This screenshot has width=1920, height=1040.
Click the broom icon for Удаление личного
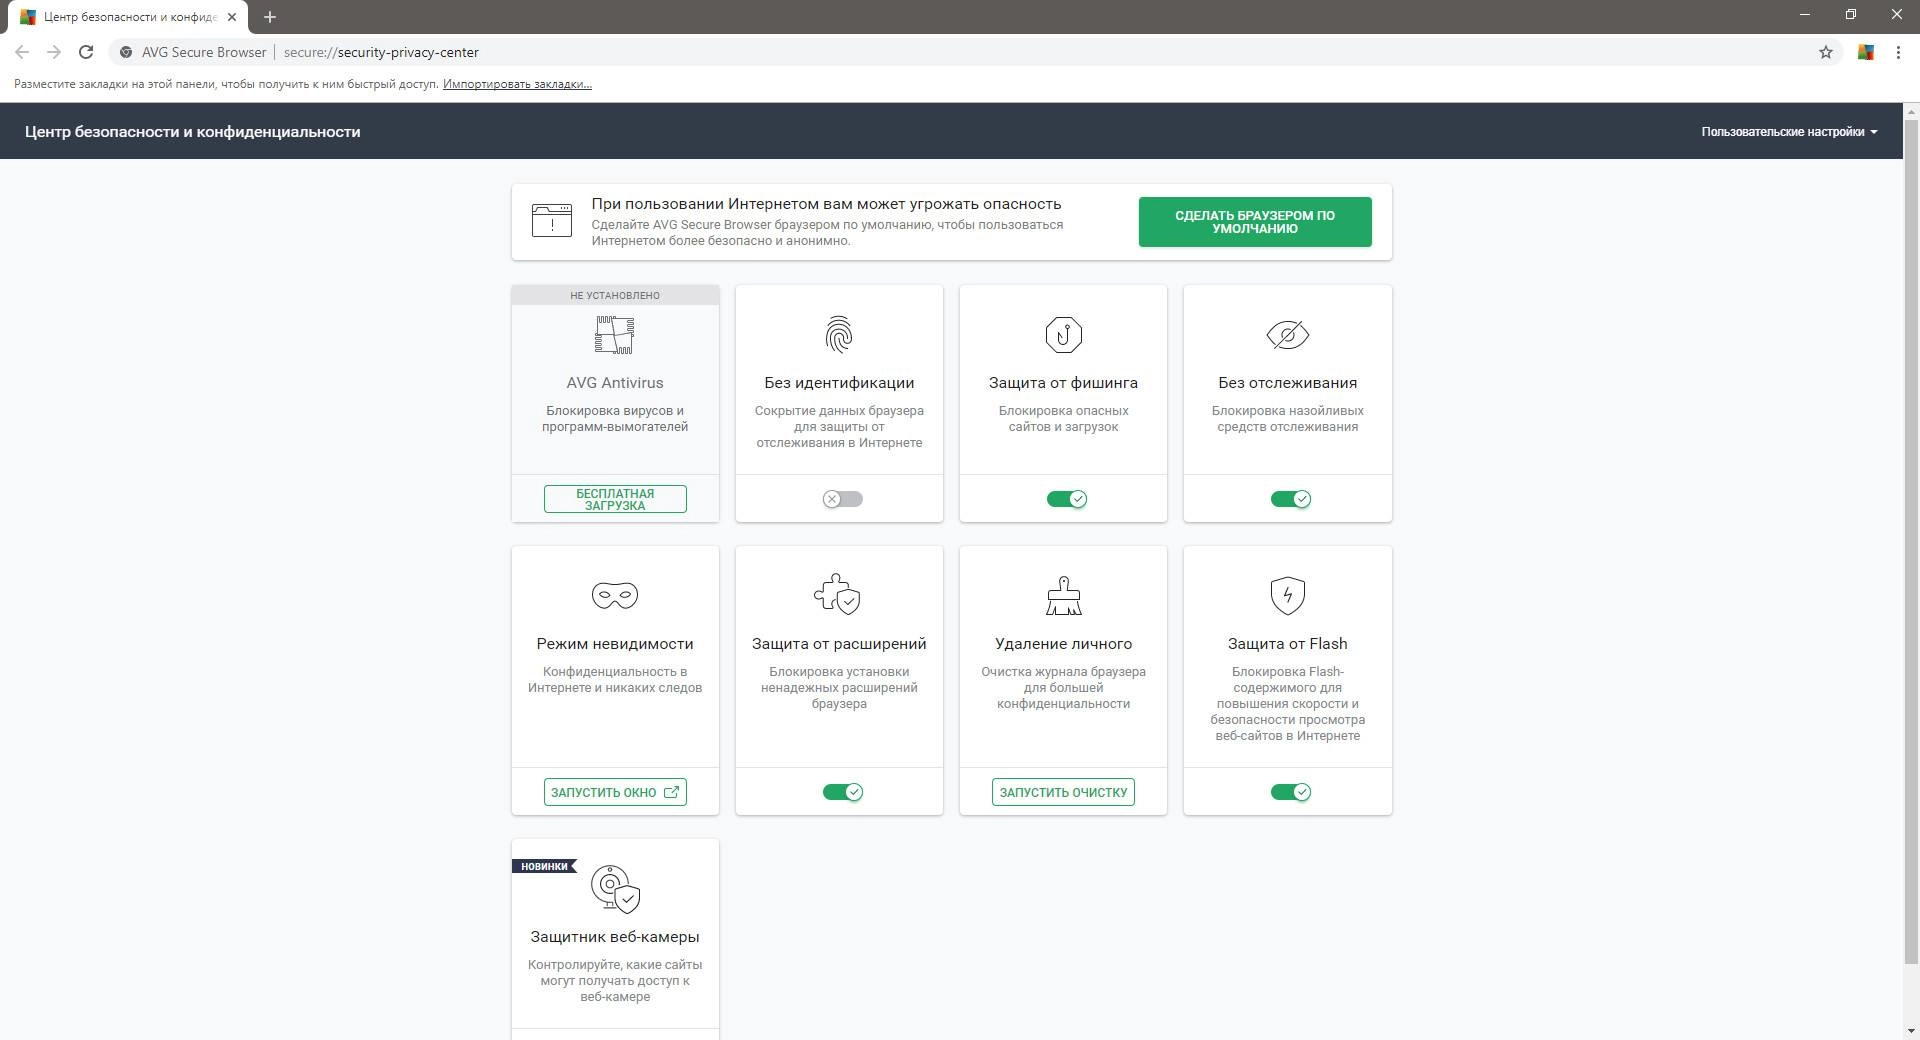[x=1063, y=596]
